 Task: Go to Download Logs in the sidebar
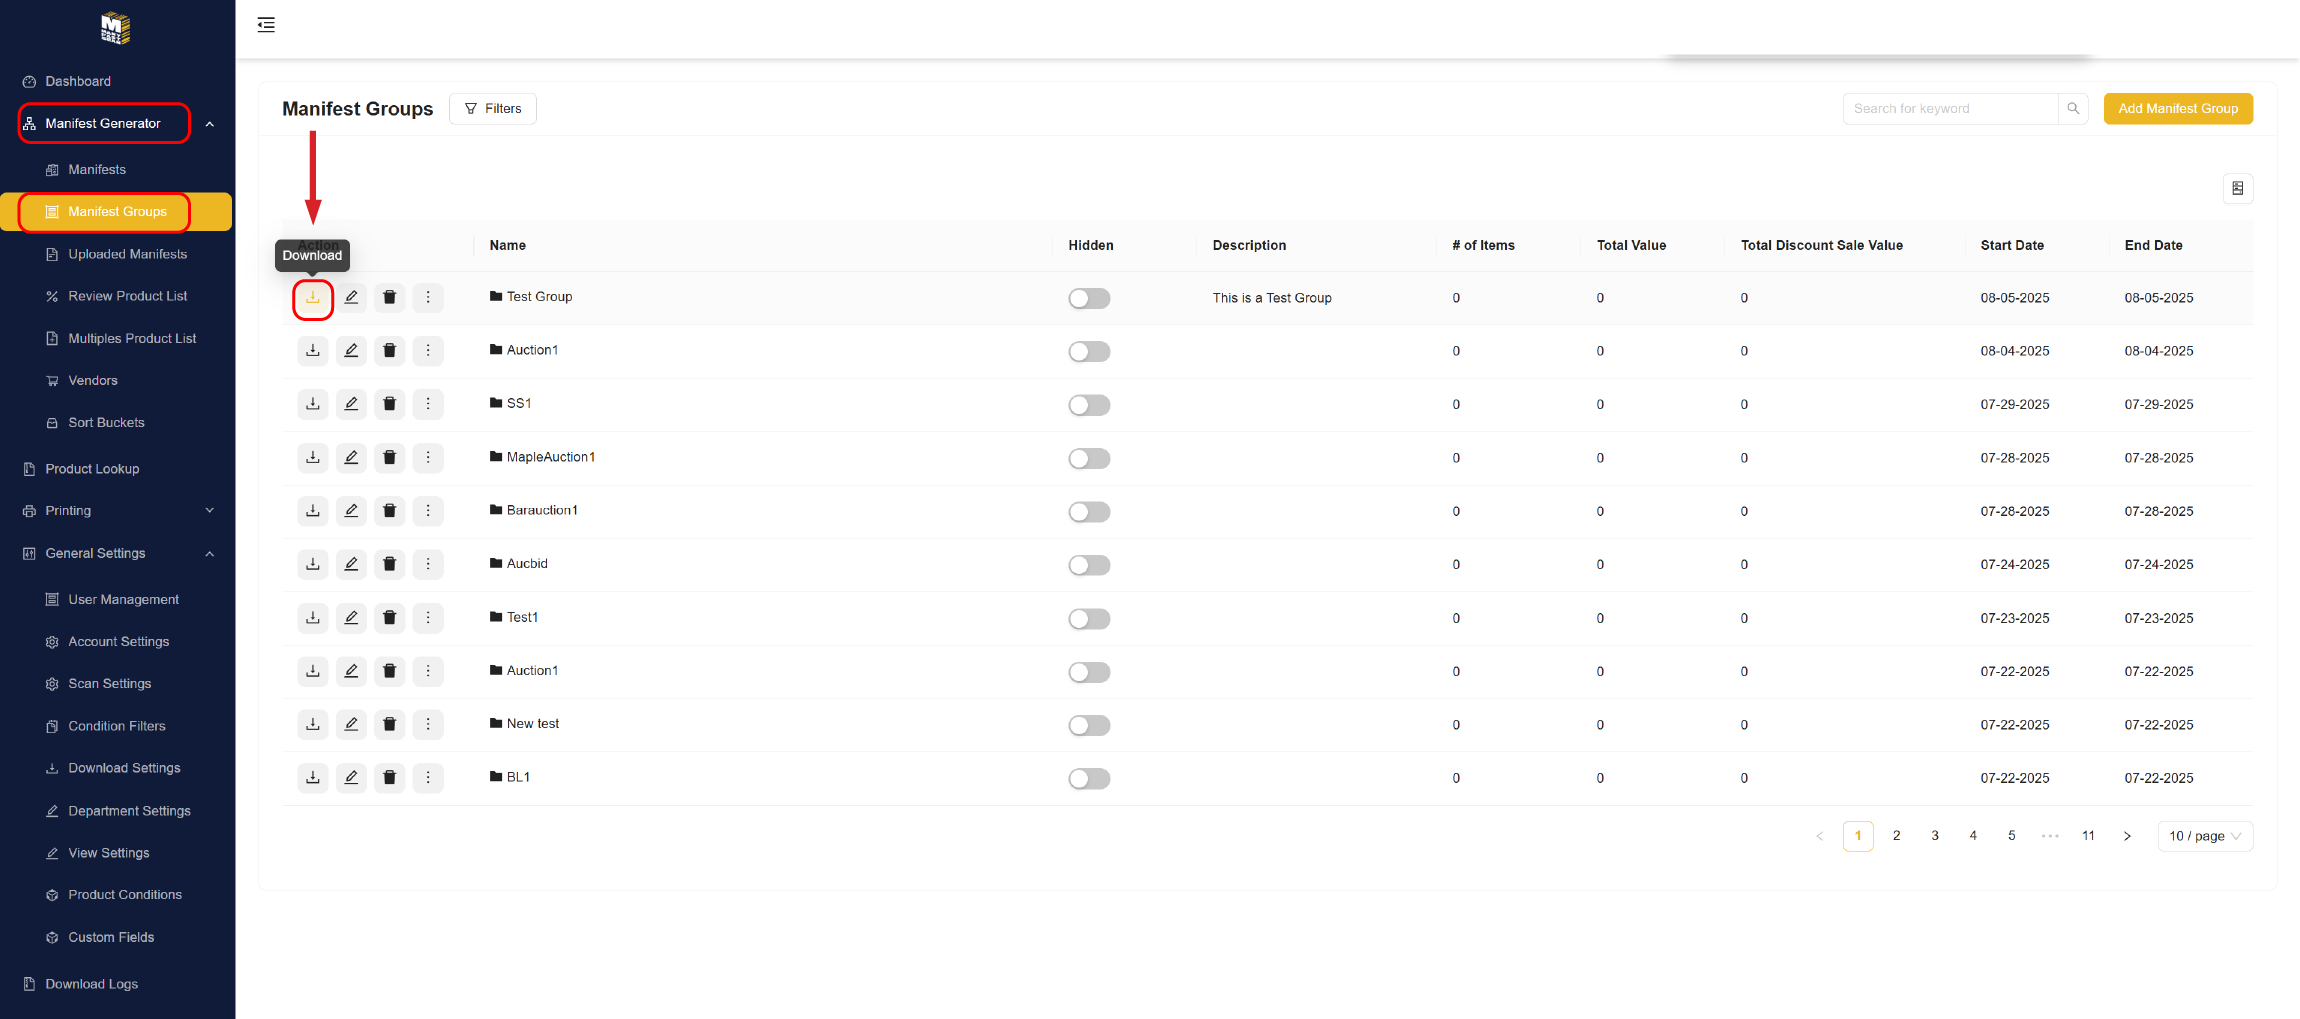91,985
